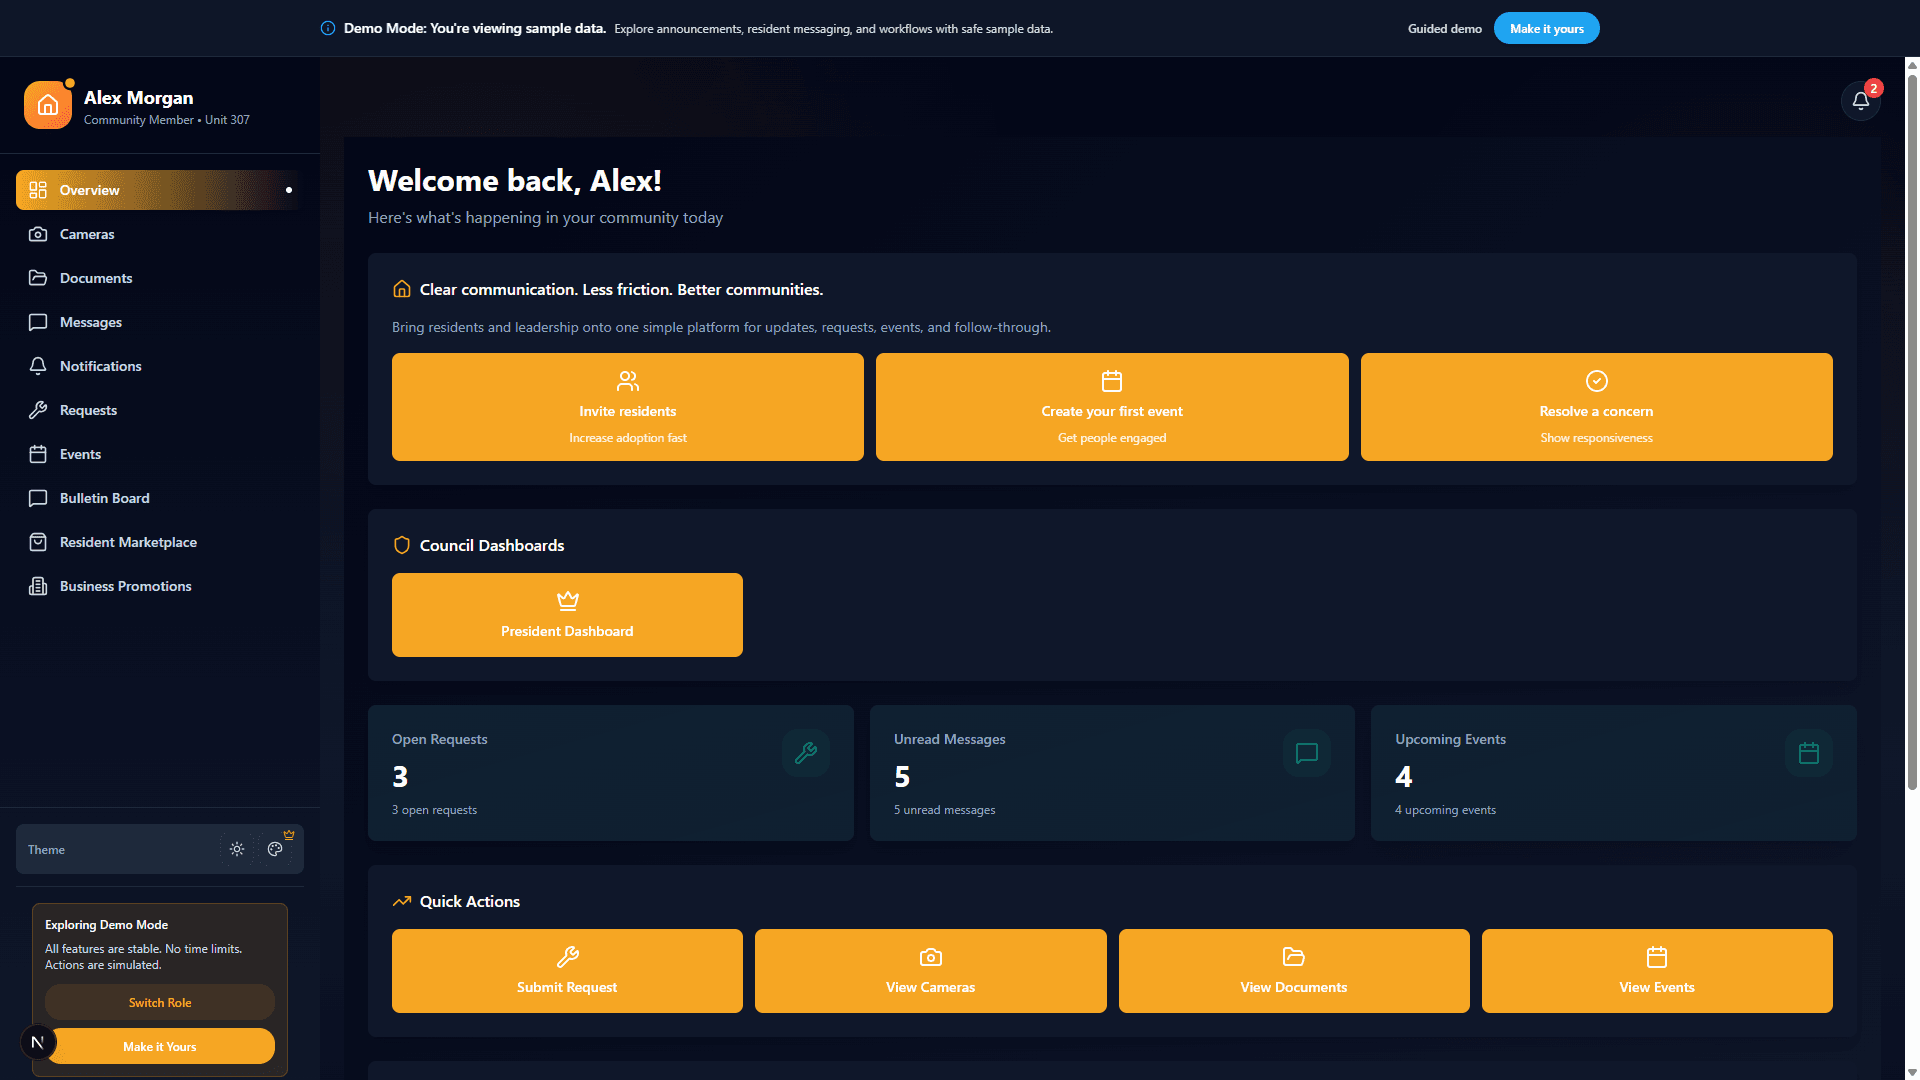Click the '4 upcoming events' text
1920x1080 pixels.
click(x=1445, y=810)
